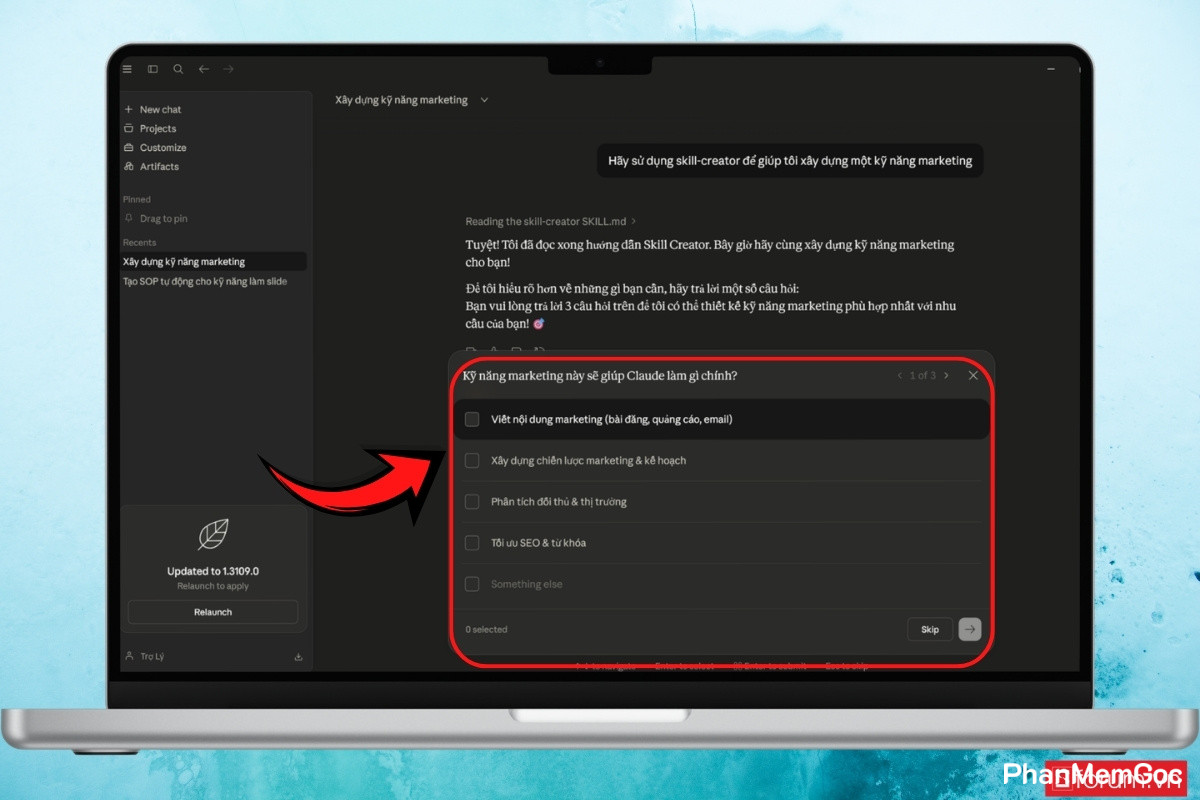Go forward with the right arrow
The image size is (1200, 800).
click(229, 69)
